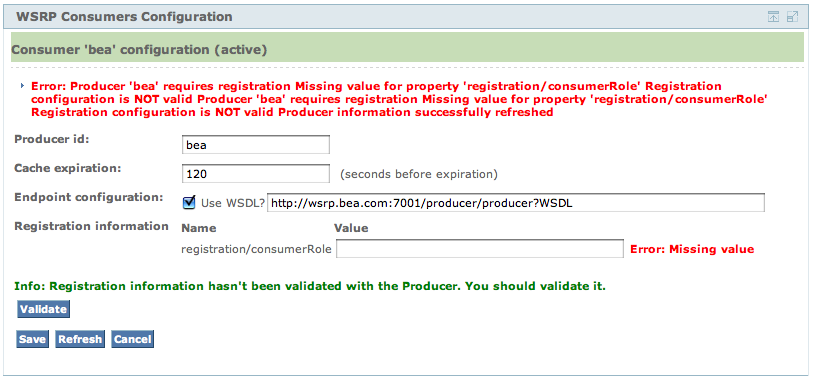Cancel the configuration changes
The image size is (814, 381).
click(x=132, y=339)
